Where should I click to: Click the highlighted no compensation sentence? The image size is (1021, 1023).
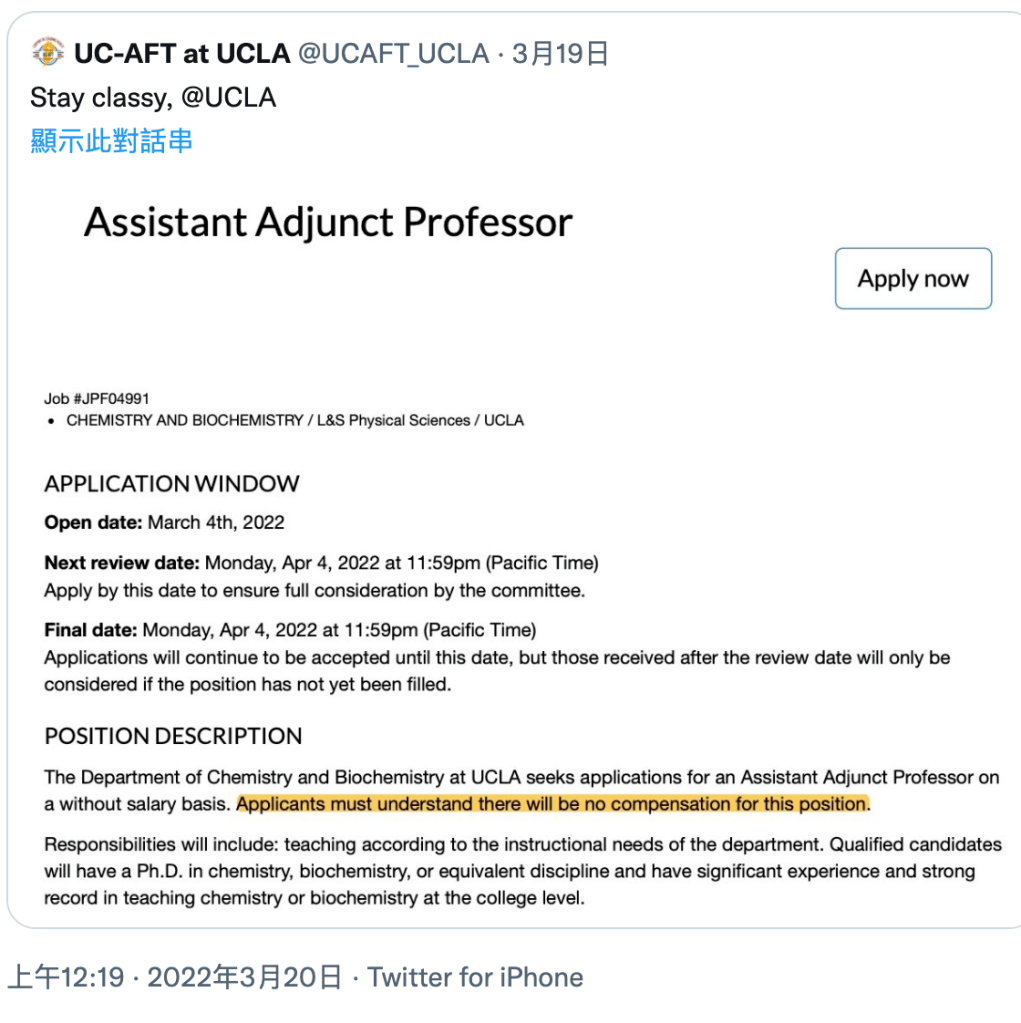pyautogui.click(x=553, y=804)
